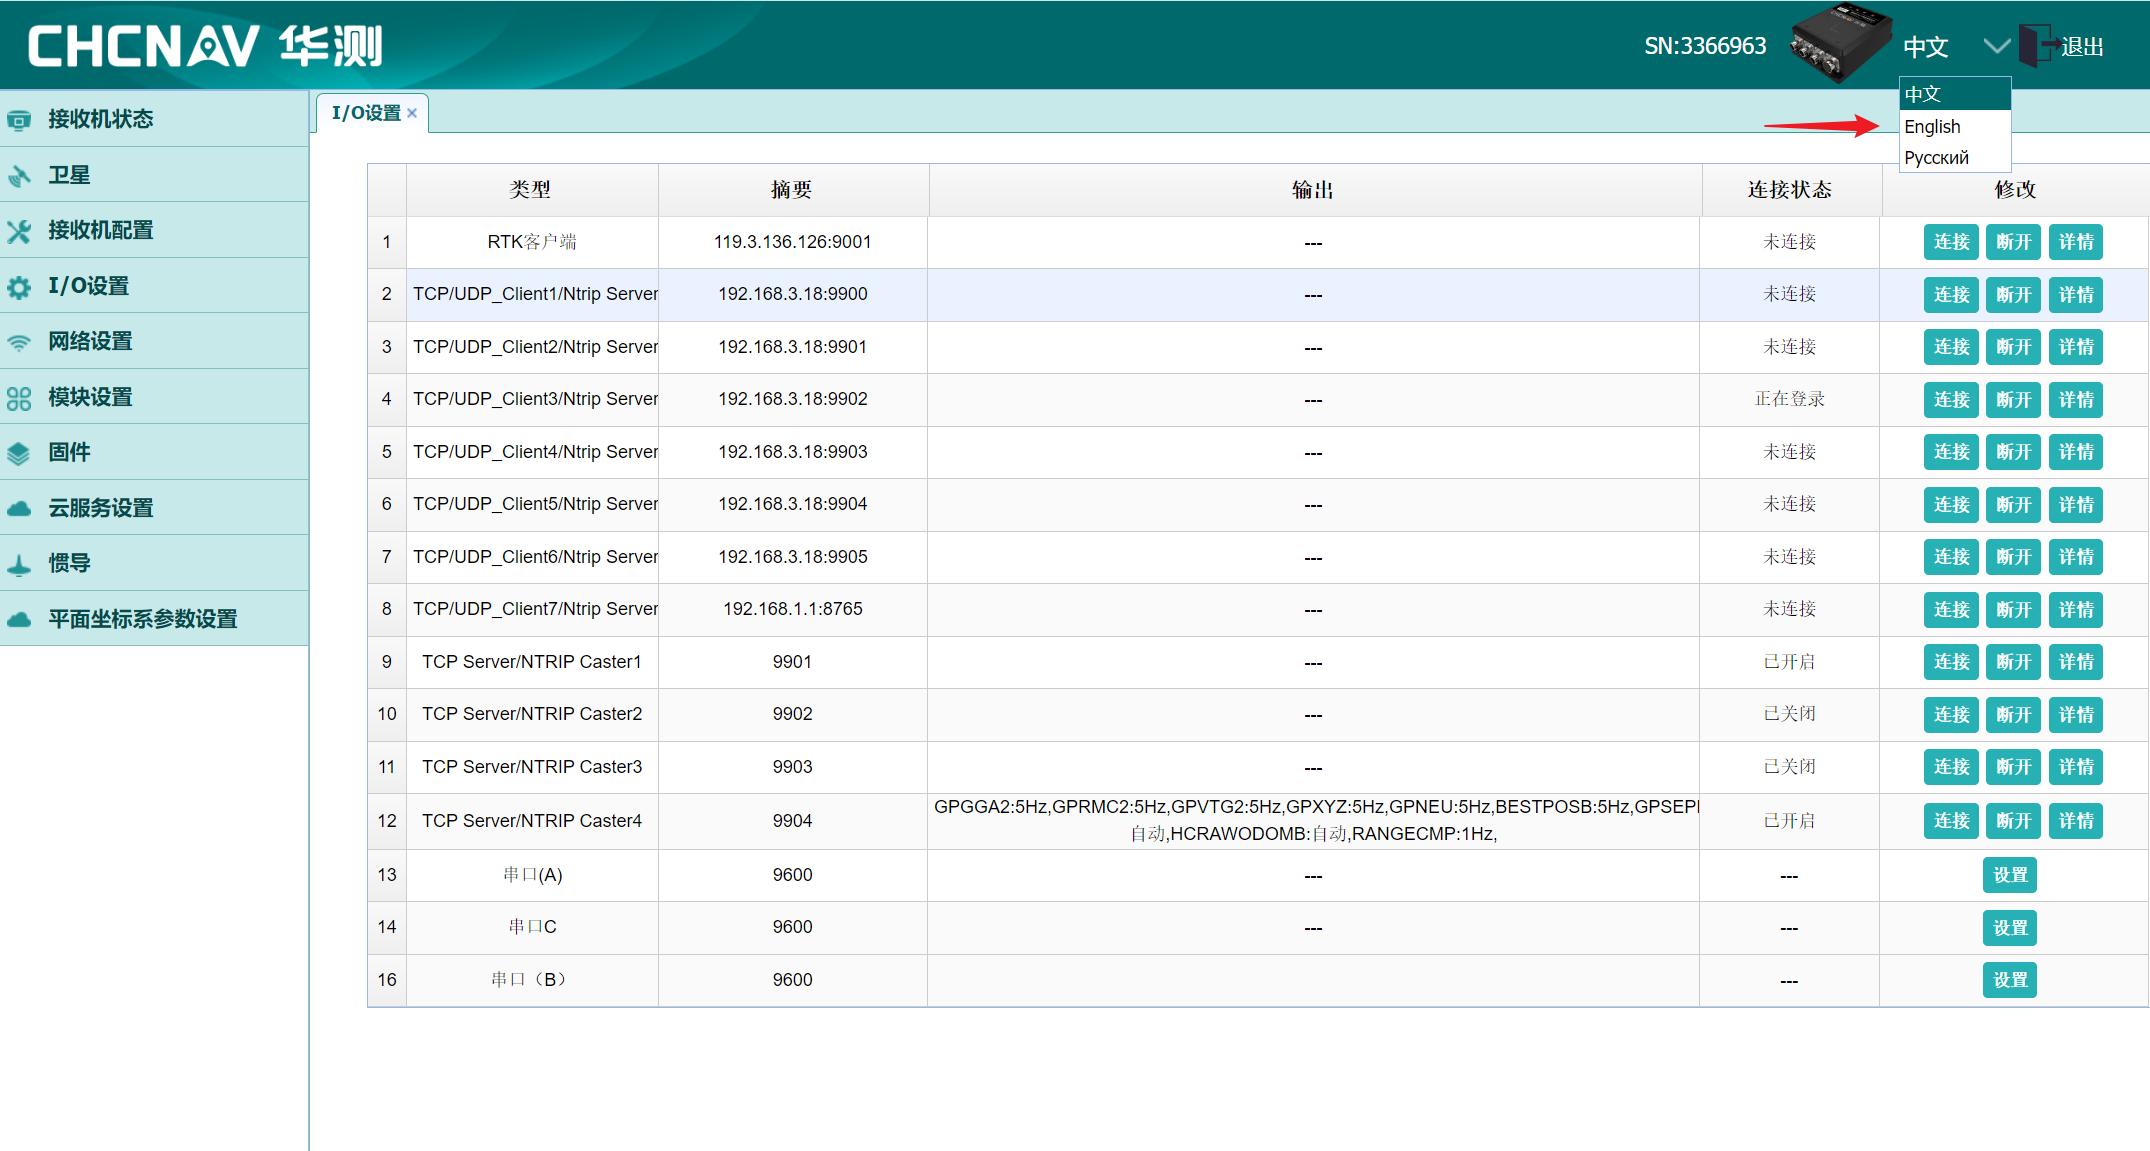Click the 类型 column header
This screenshot has width=2150, height=1151.
click(x=531, y=190)
